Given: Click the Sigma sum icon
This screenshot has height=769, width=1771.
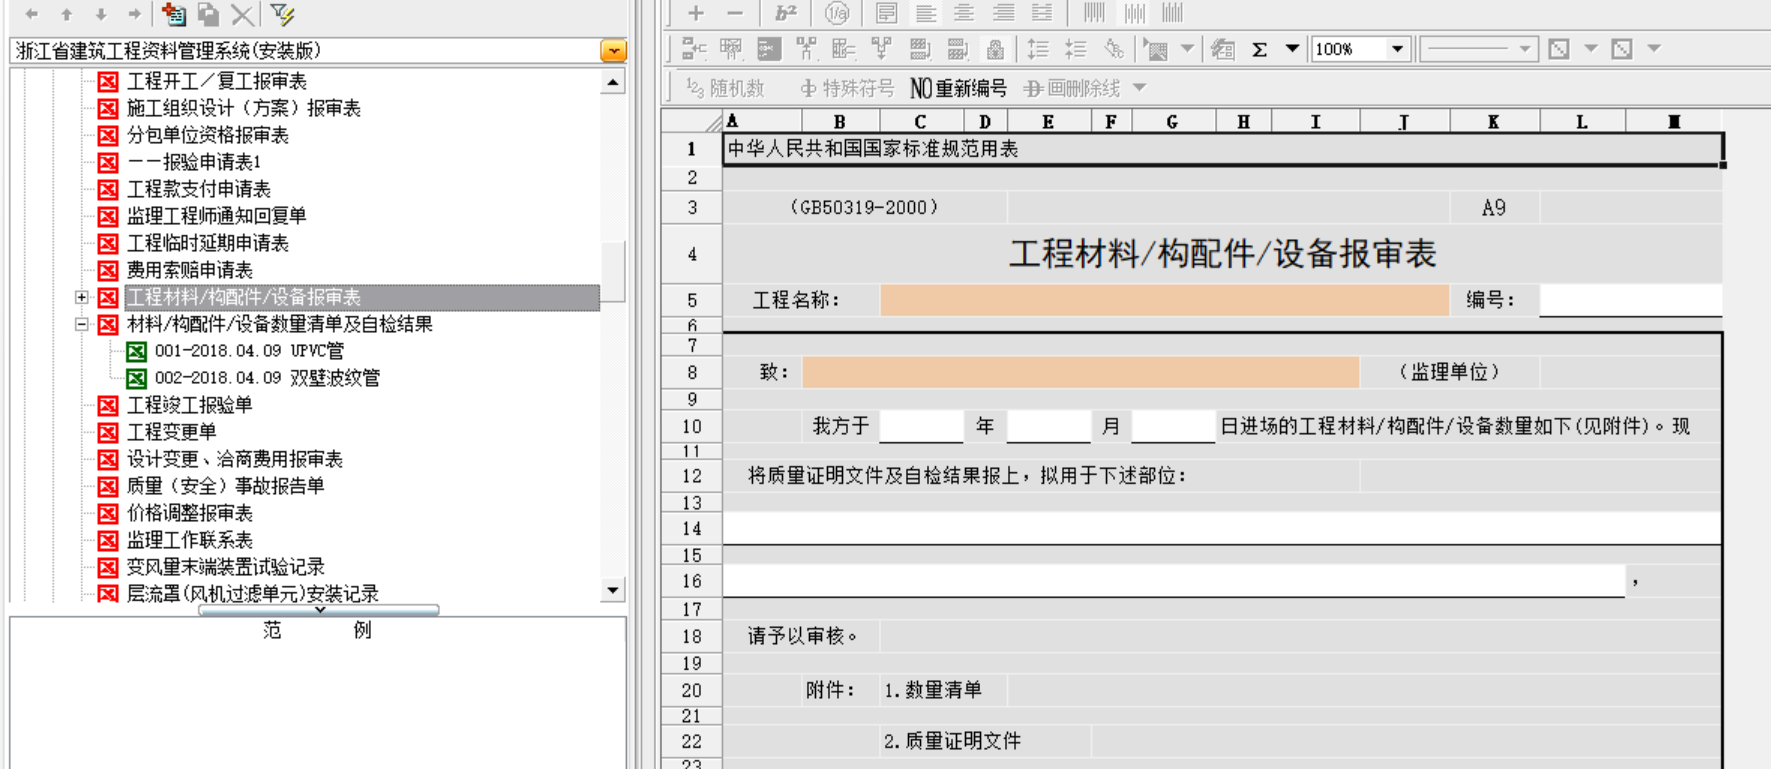Looking at the screenshot, I should tap(1260, 49).
